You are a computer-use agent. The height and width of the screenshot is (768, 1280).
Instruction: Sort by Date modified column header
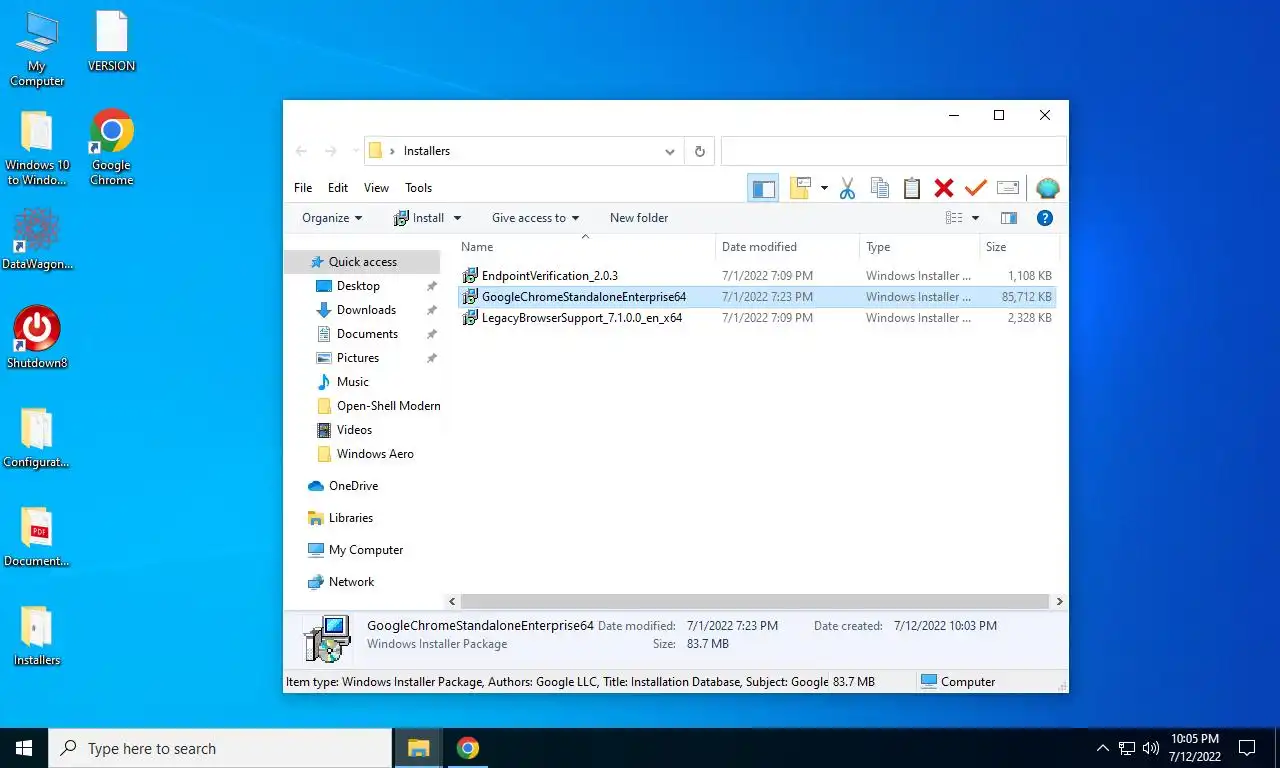point(788,247)
